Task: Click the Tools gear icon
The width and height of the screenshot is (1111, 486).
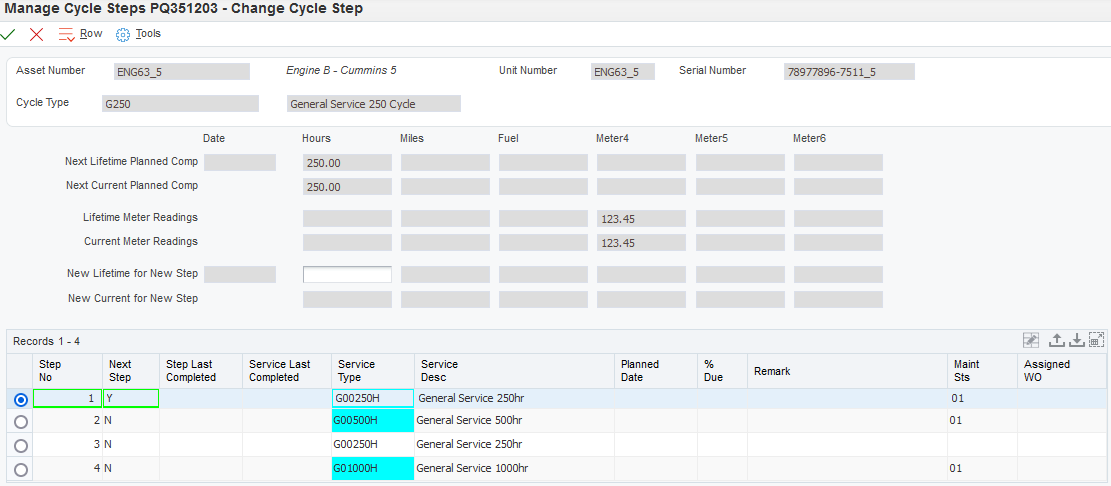Action: 123,34
